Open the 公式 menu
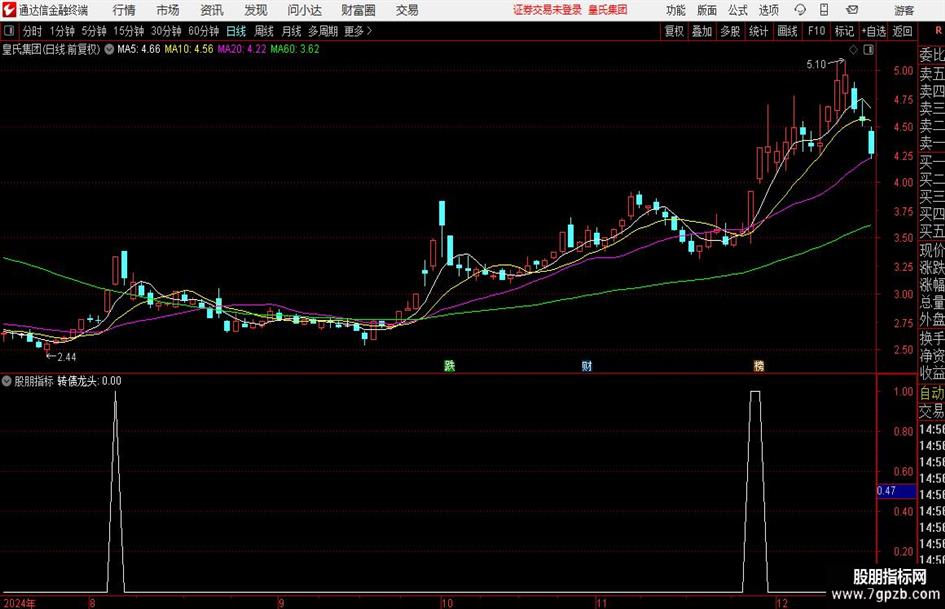 click(x=738, y=10)
